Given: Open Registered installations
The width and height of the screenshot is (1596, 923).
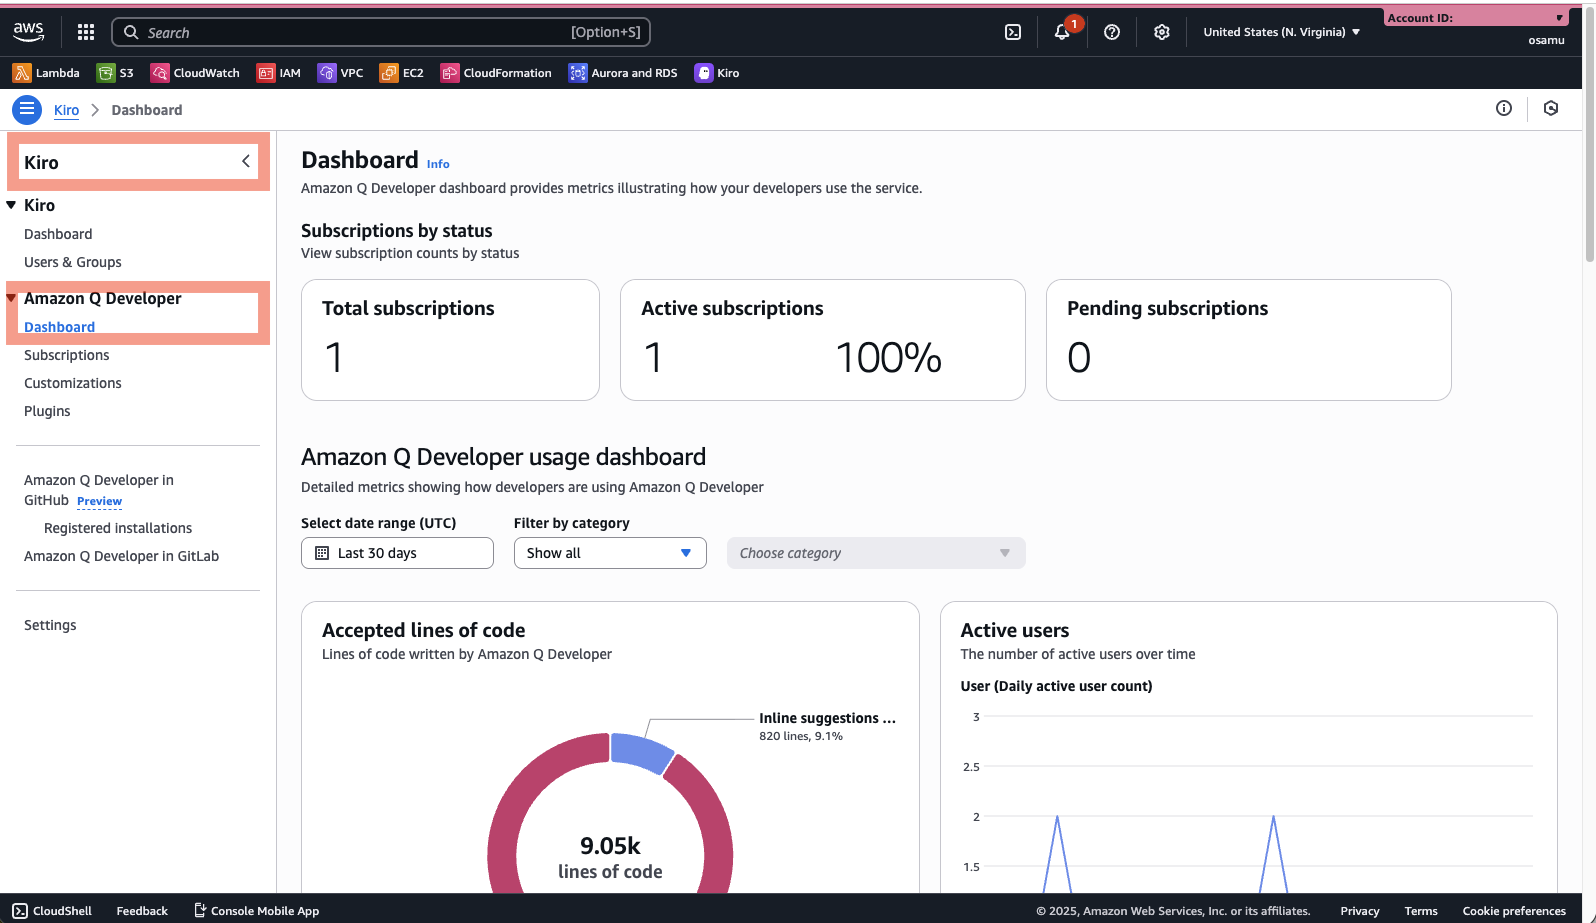Looking at the screenshot, I should [x=118, y=528].
